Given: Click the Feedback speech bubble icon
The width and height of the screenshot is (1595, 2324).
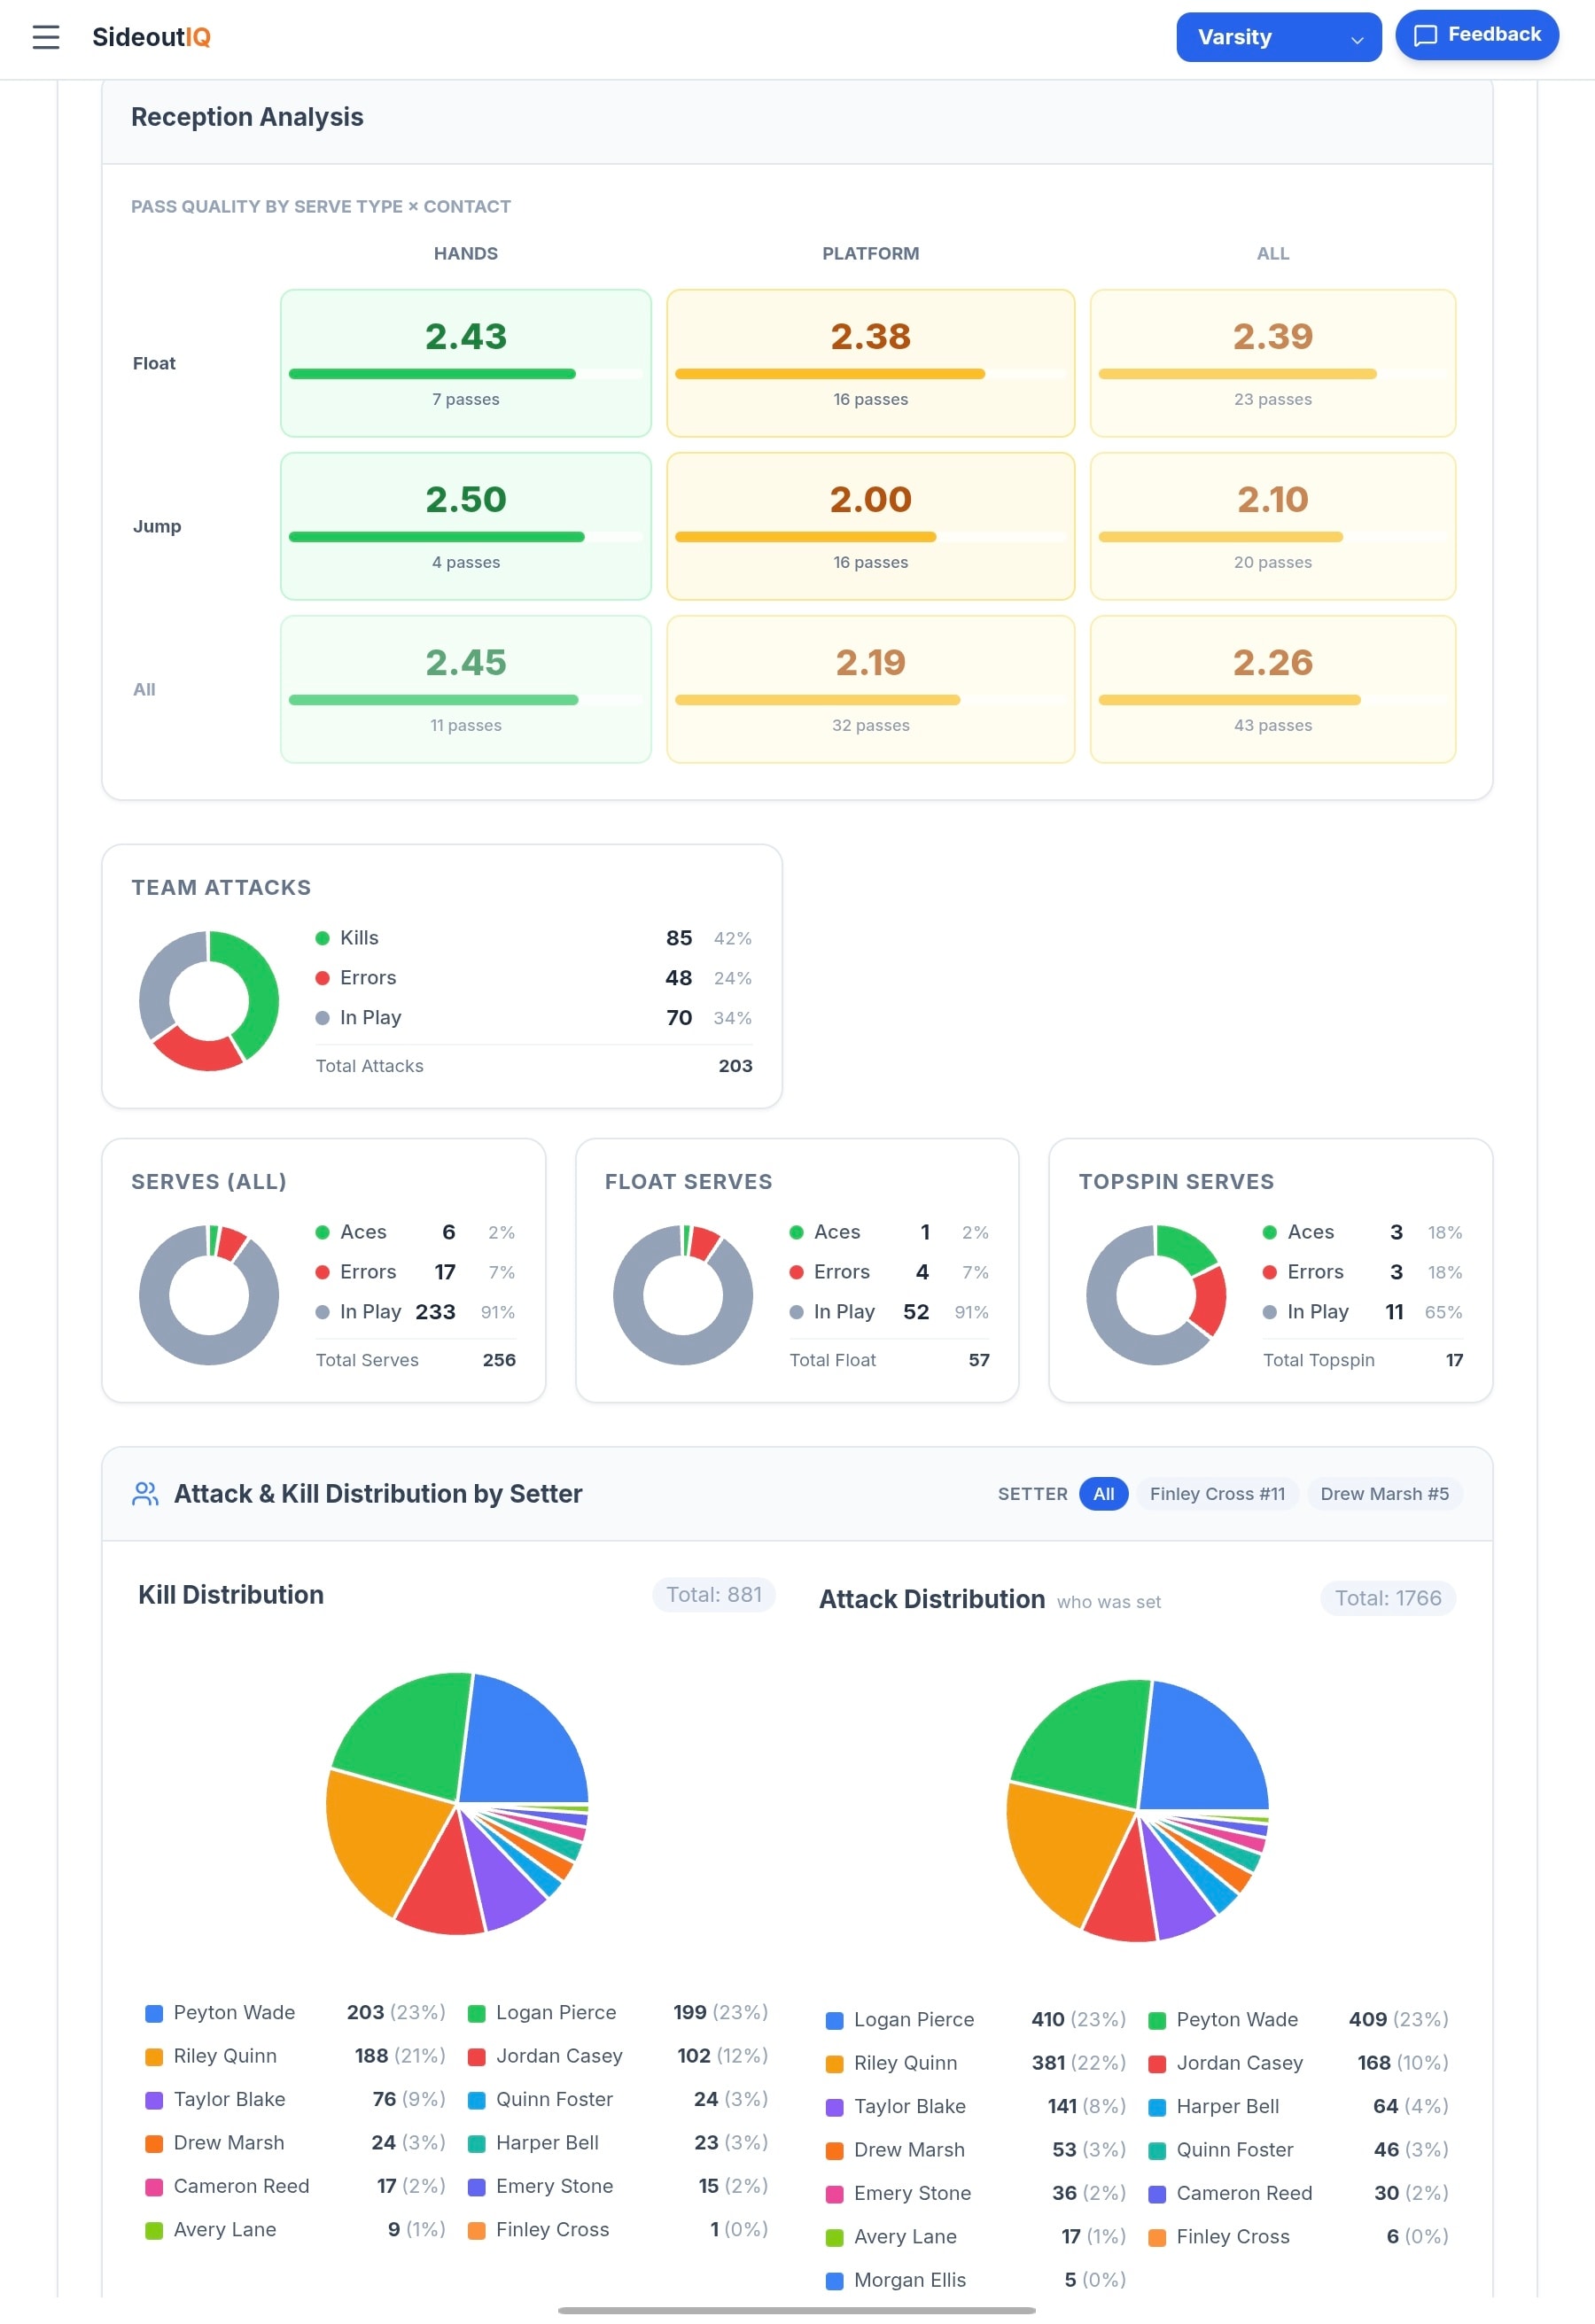Looking at the screenshot, I should [x=1425, y=35].
